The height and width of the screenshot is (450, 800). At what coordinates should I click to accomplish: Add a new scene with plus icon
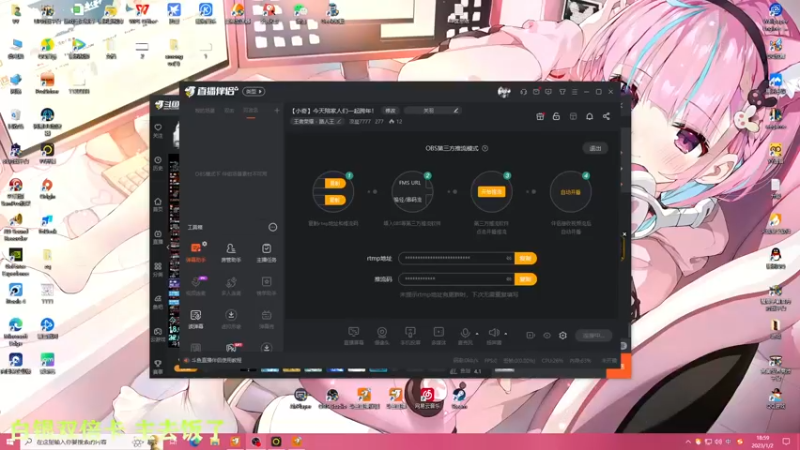tap(277, 110)
